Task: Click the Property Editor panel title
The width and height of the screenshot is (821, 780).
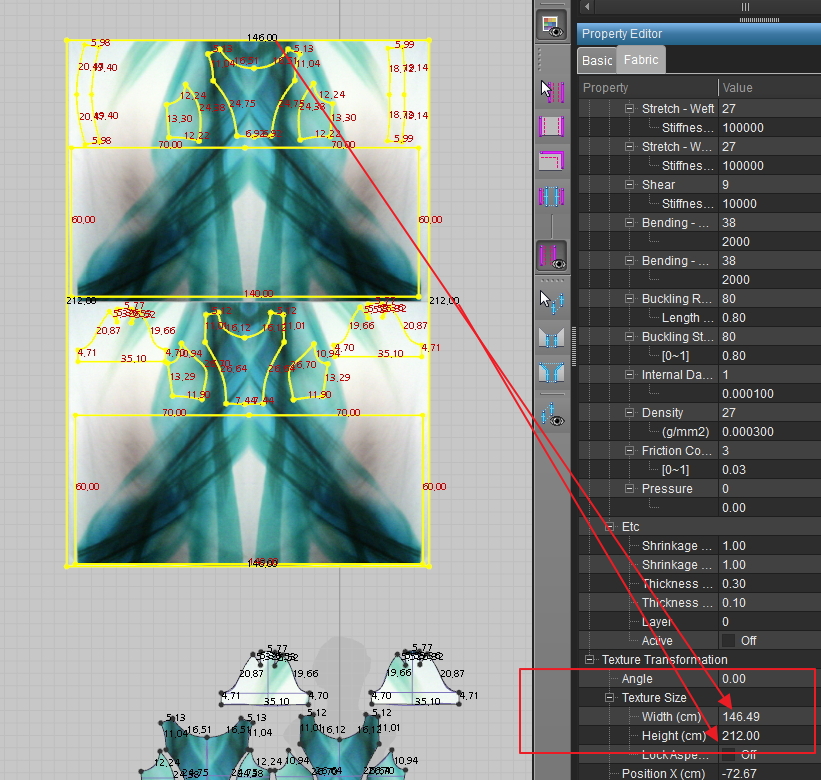Action: [x=622, y=34]
